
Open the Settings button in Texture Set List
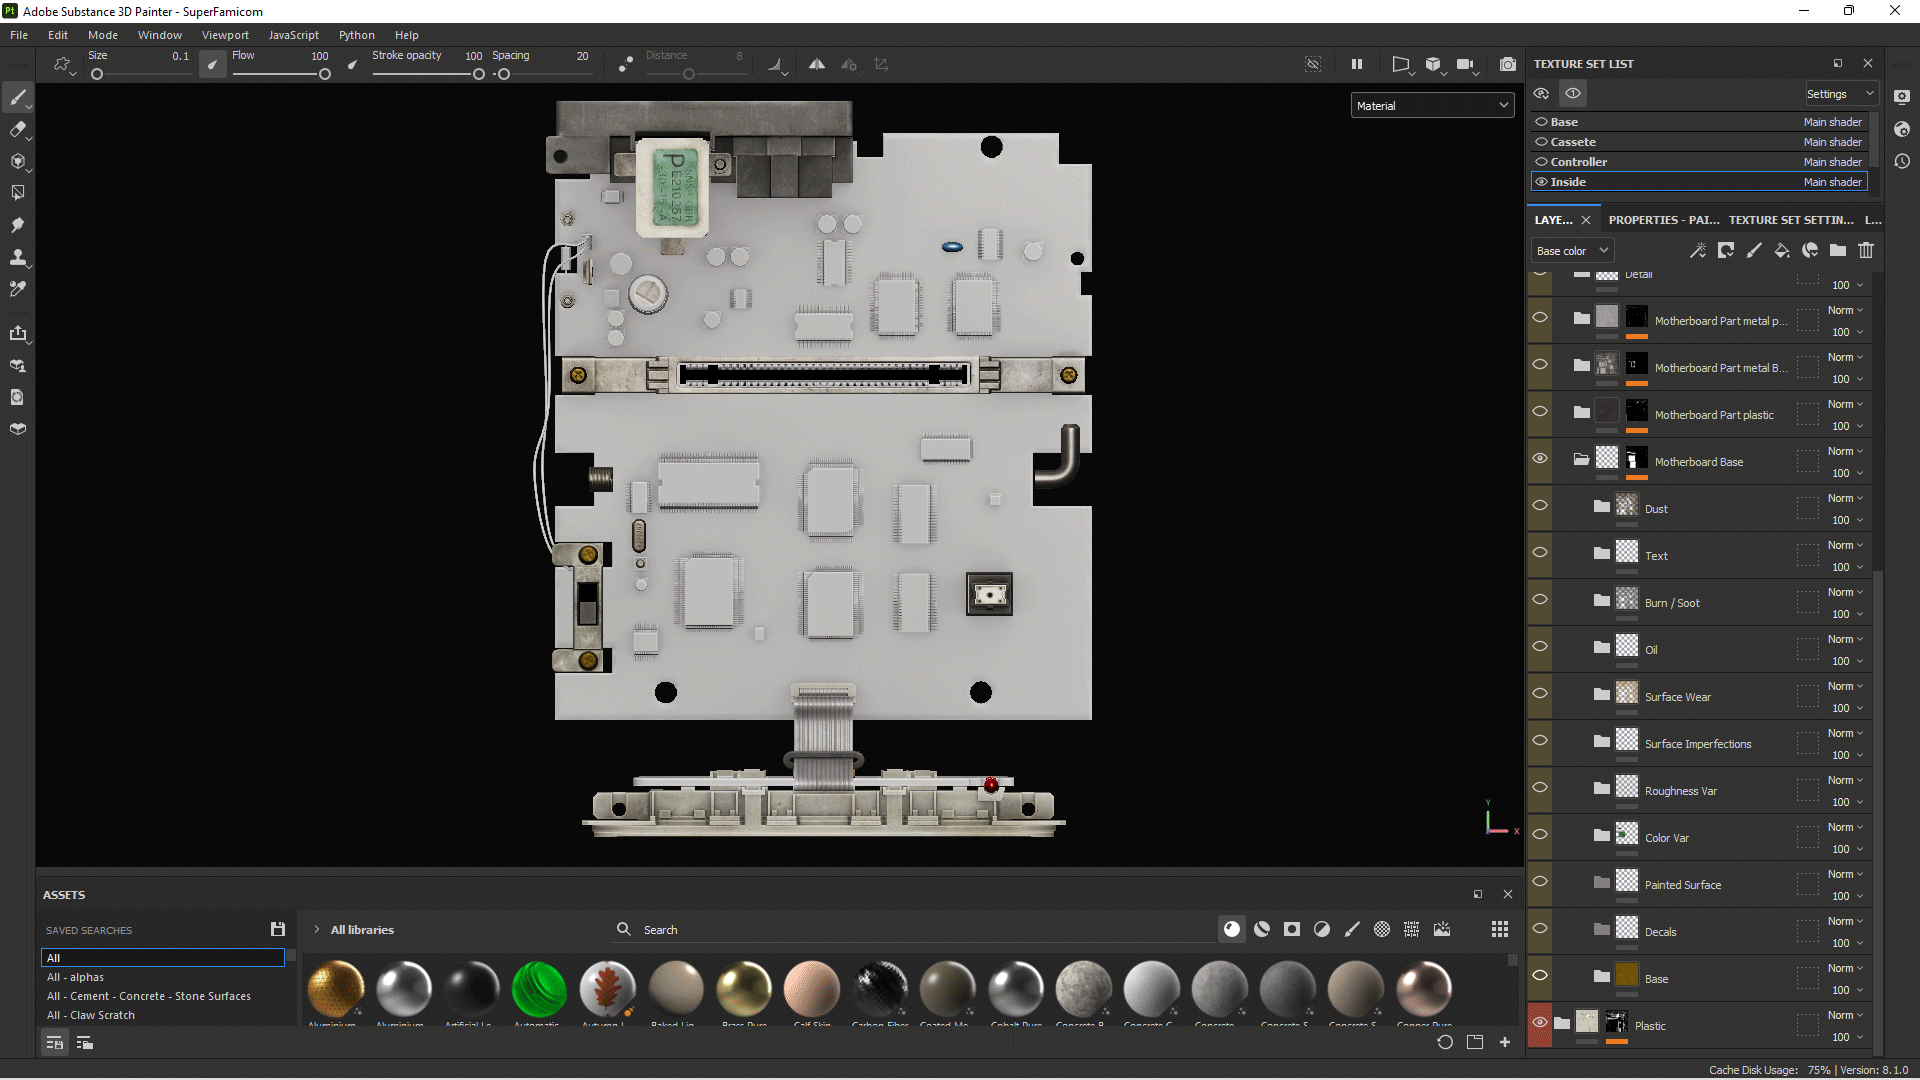pyautogui.click(x=1840, y=93)
